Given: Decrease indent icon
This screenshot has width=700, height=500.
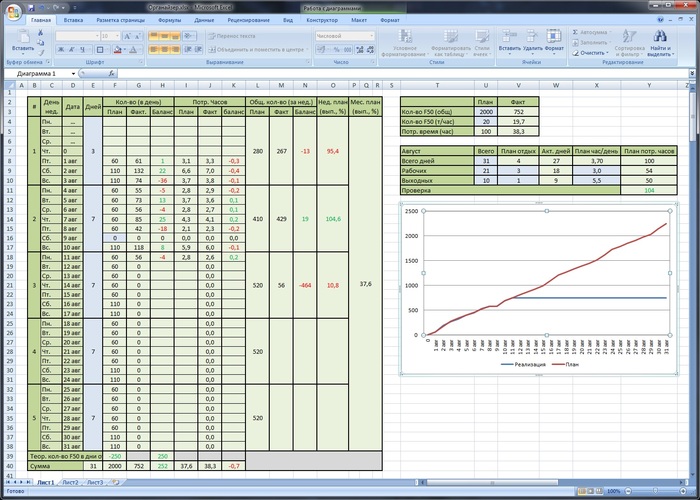Looking at the screenshot, I should tap(188, 50).
